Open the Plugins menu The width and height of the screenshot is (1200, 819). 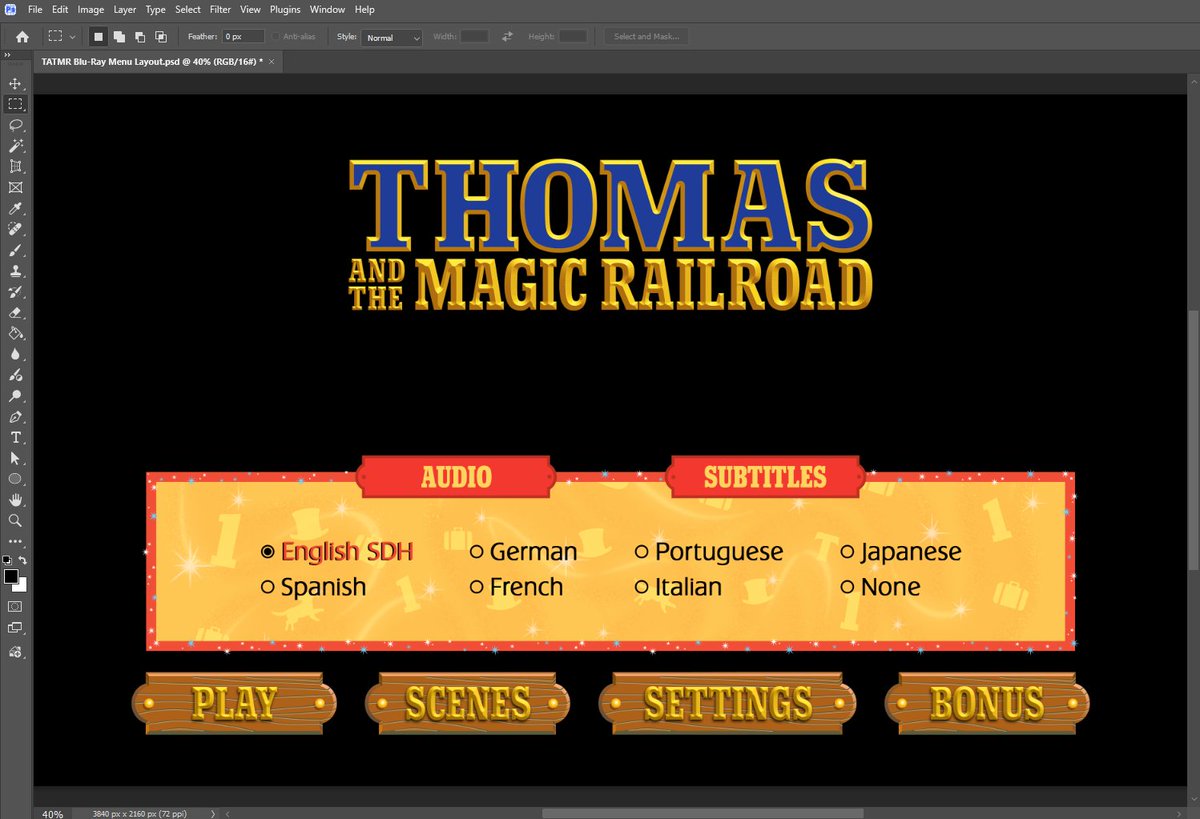point(285,9)
